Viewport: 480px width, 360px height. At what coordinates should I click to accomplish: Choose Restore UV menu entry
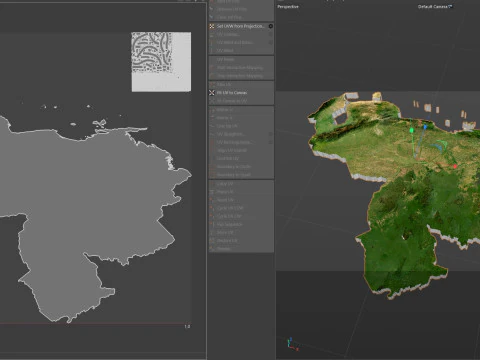tap(241, 241)
